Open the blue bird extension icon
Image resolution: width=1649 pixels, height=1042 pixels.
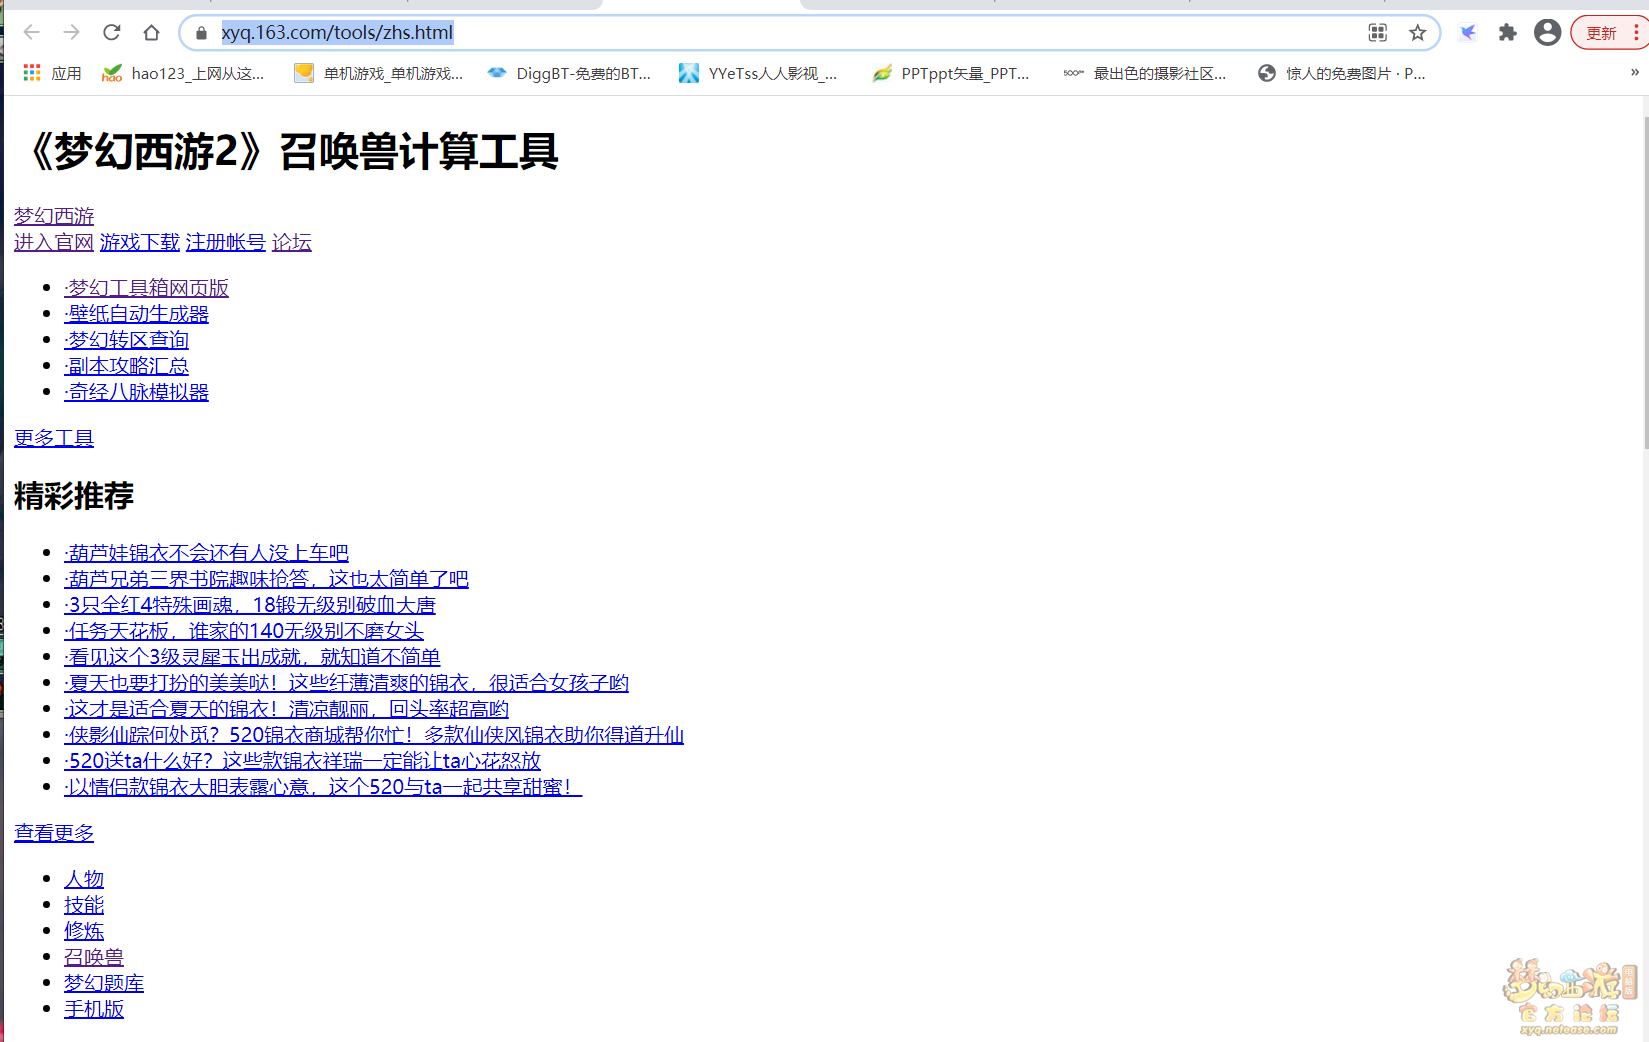tap(1468, 33)
